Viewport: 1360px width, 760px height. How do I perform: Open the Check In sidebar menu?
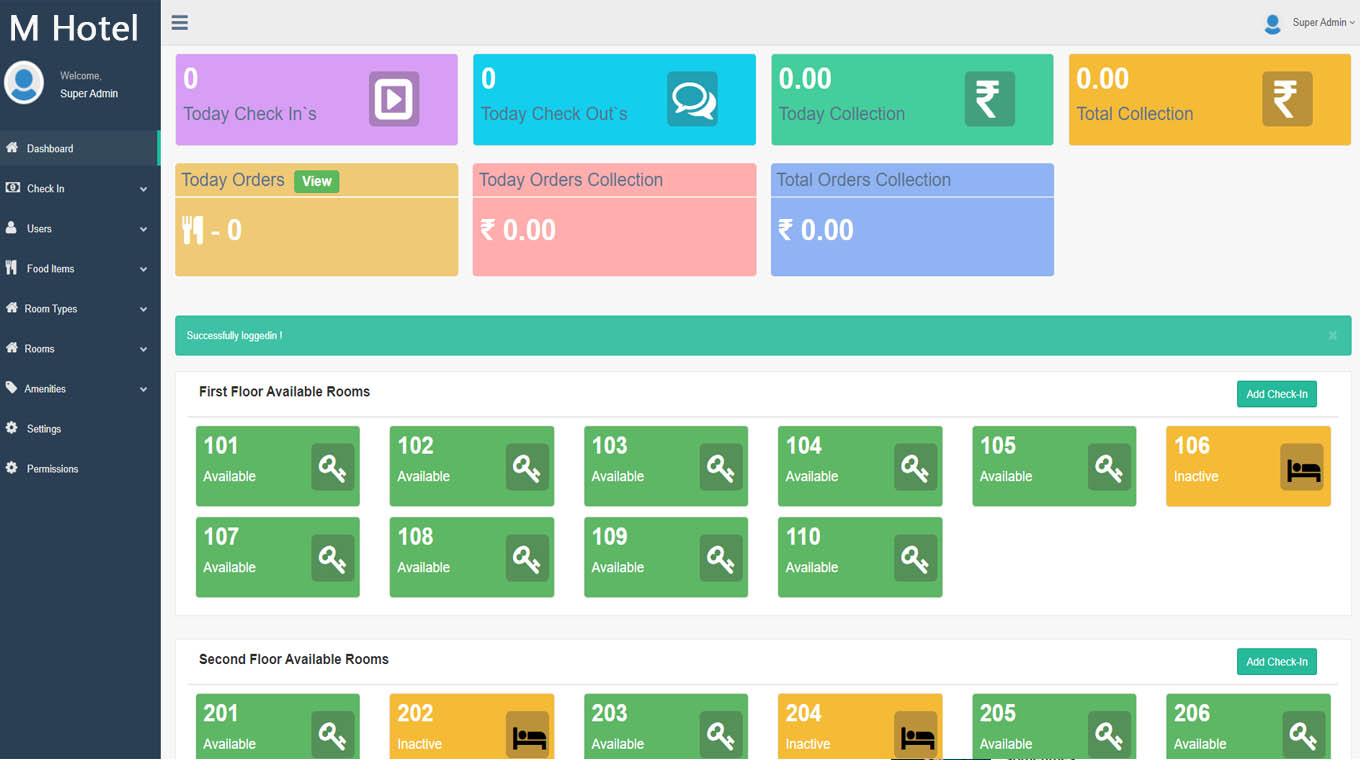click(x=80, y=188)
